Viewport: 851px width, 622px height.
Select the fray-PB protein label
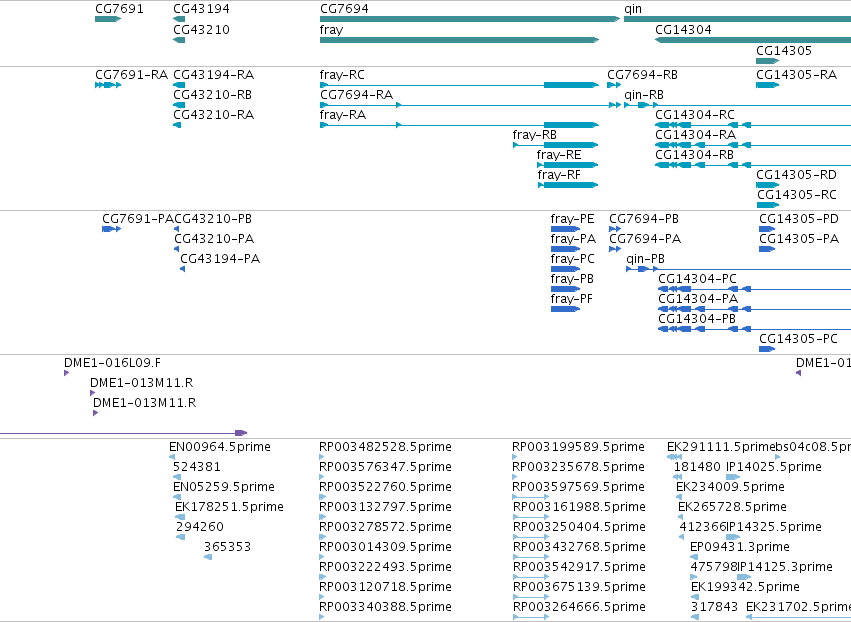572,280
